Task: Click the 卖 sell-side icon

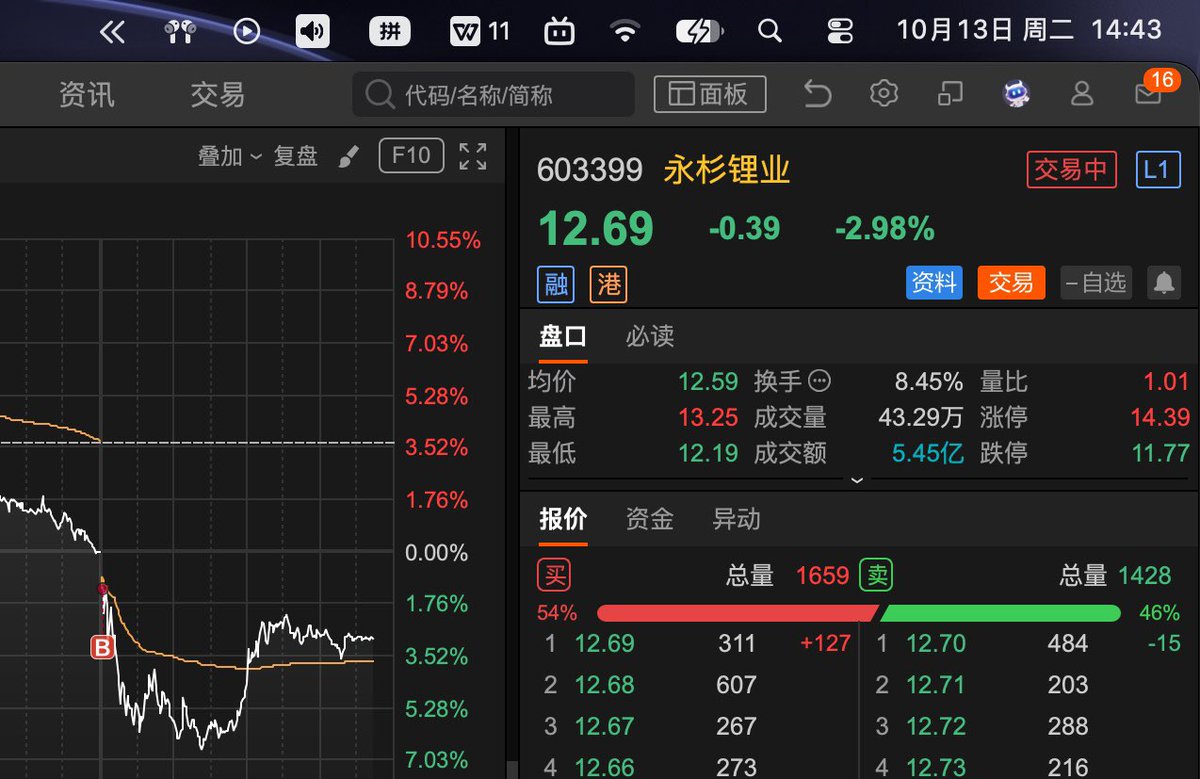Action: (877, 575)
